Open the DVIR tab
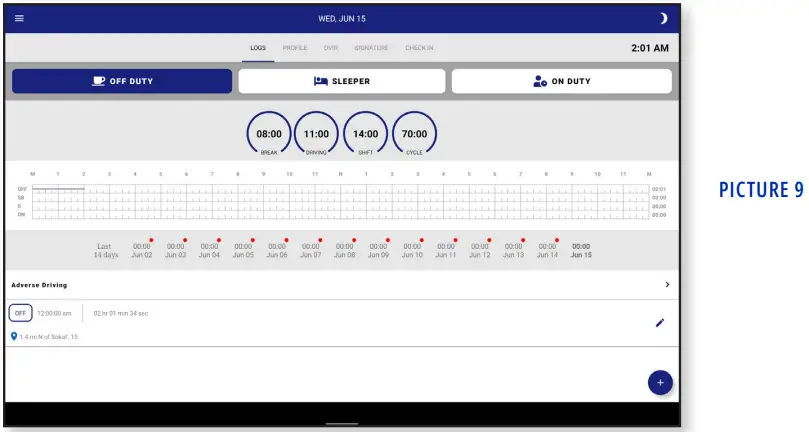This screenshot has width=809, height=432. coord(331,48)
